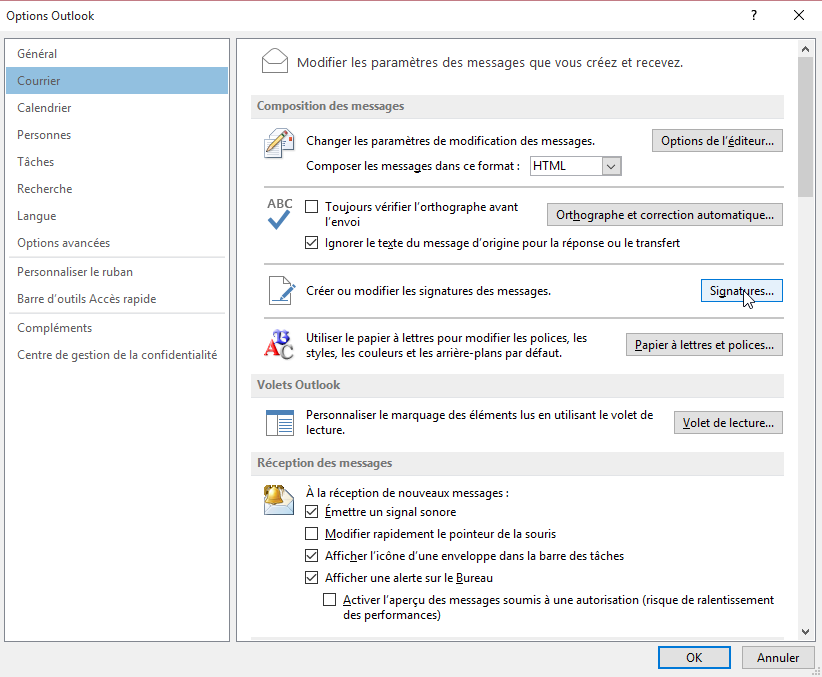The height and width of the screenshot is (677, 822).
Task: Enable always check spelling before sending
Action: click(311, 207)
